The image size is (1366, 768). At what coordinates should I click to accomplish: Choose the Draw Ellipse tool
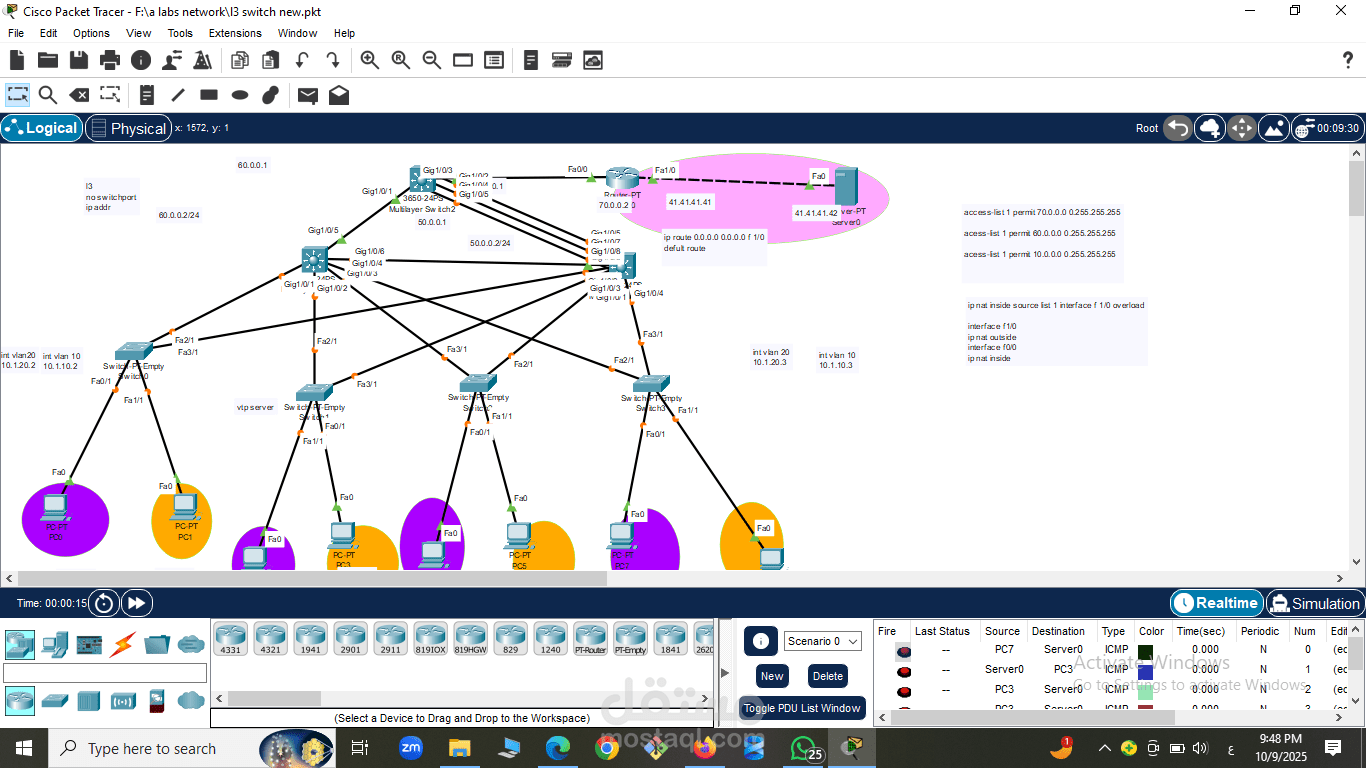coord(240,95)
